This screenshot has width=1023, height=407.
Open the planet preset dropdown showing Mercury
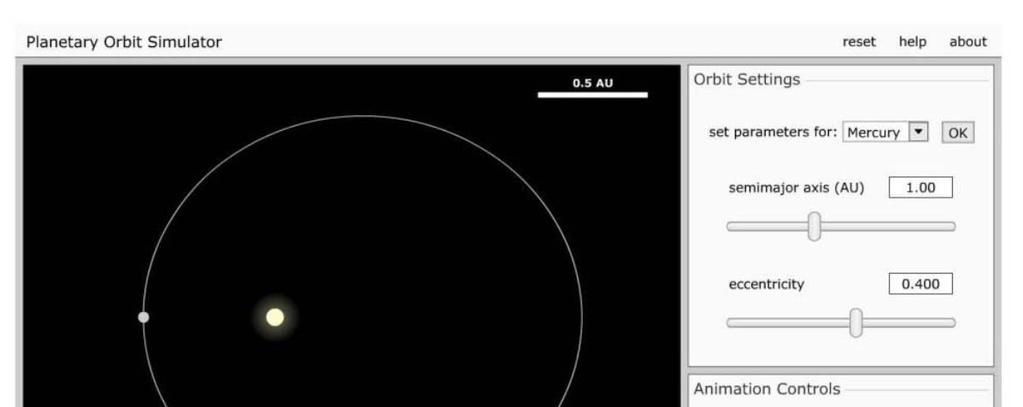[x=885, y=132]
